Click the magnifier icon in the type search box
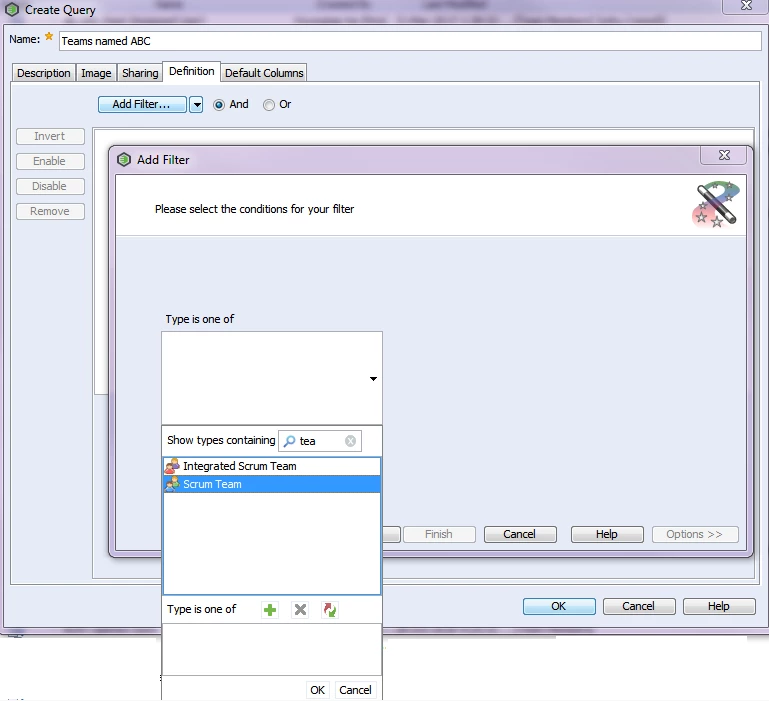The height and width of the screenshot is (701, 769). pyautogui.click(x=289, y=441)
